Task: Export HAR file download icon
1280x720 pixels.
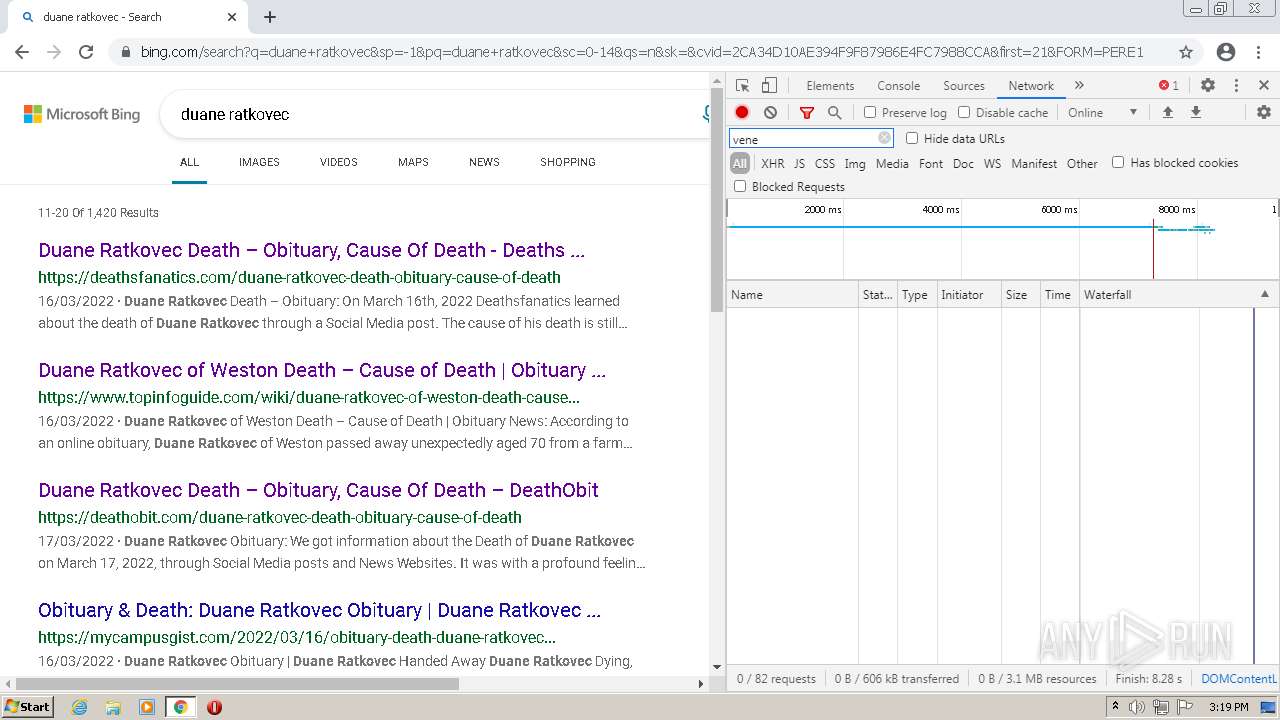Action: (x=1195, y=113)
